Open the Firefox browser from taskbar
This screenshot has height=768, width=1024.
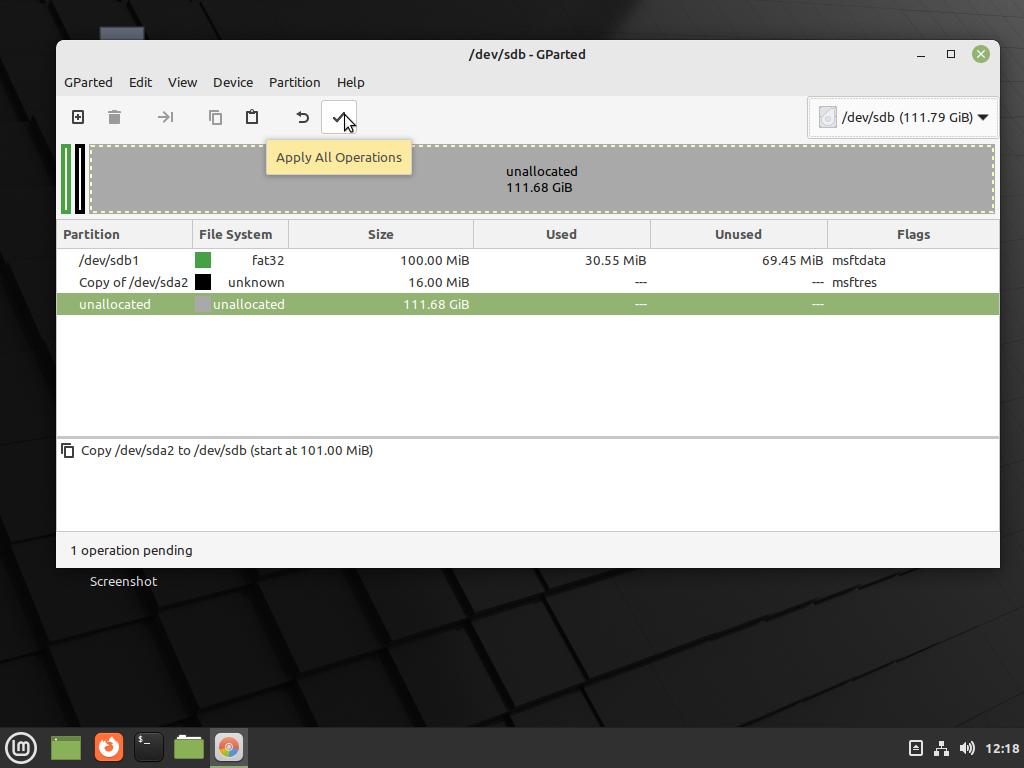108,747
